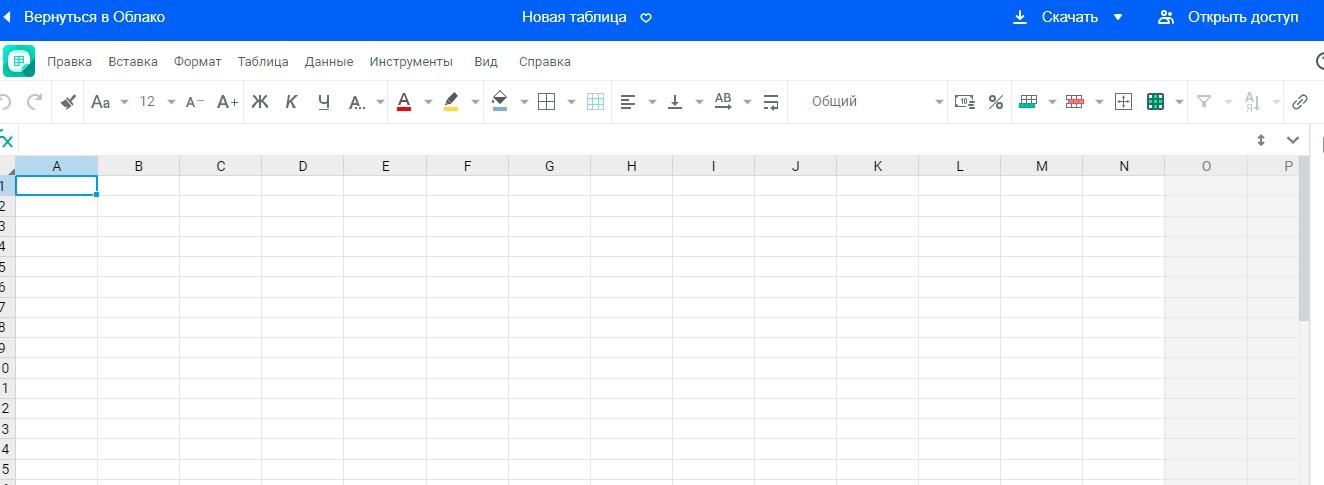
Task: Toggle bold formatting (Ж)
Action: pyautogui.click(x=260, y=101)
